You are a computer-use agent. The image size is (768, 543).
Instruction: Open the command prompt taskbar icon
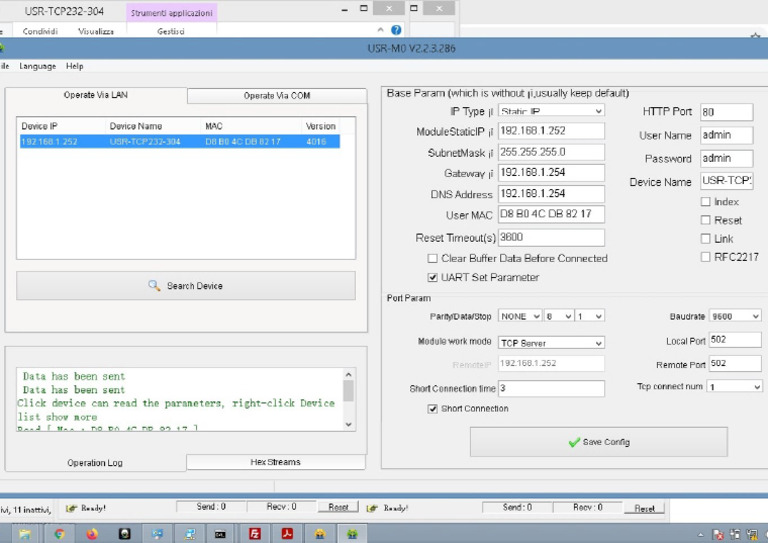(x=220, y=534)
